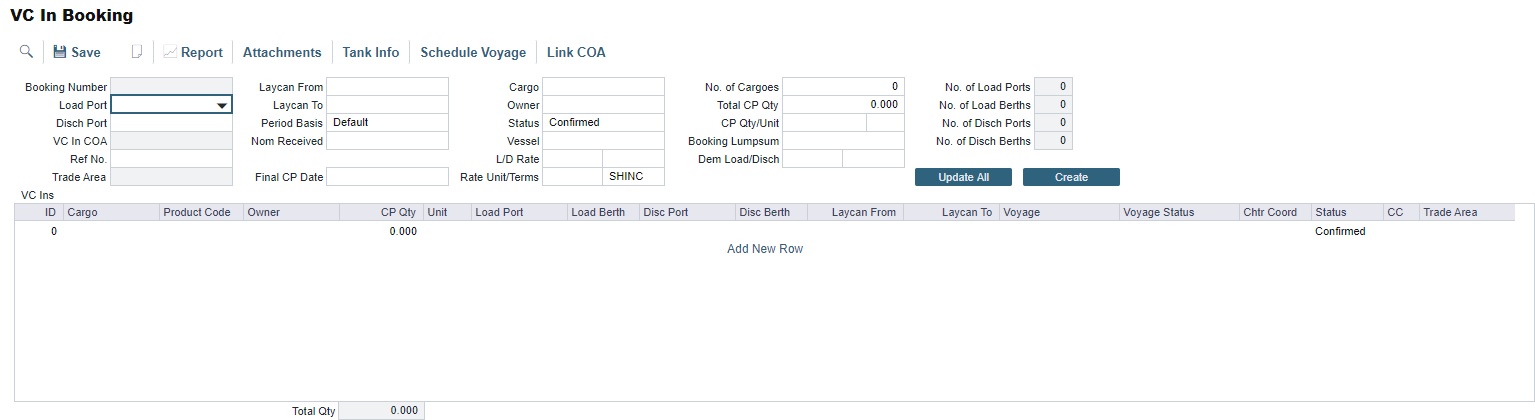Viewport: 1535px width, 420px height.
Task: Focus the Disch Port input field
Action: pos(171,123)
